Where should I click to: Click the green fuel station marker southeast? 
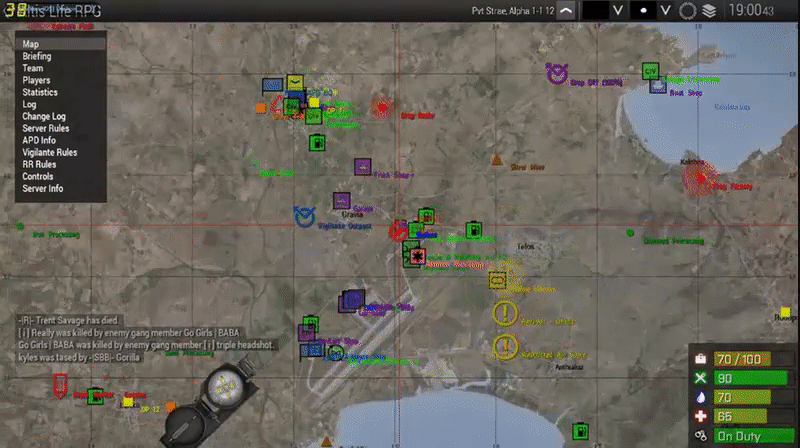click(580, 432)
